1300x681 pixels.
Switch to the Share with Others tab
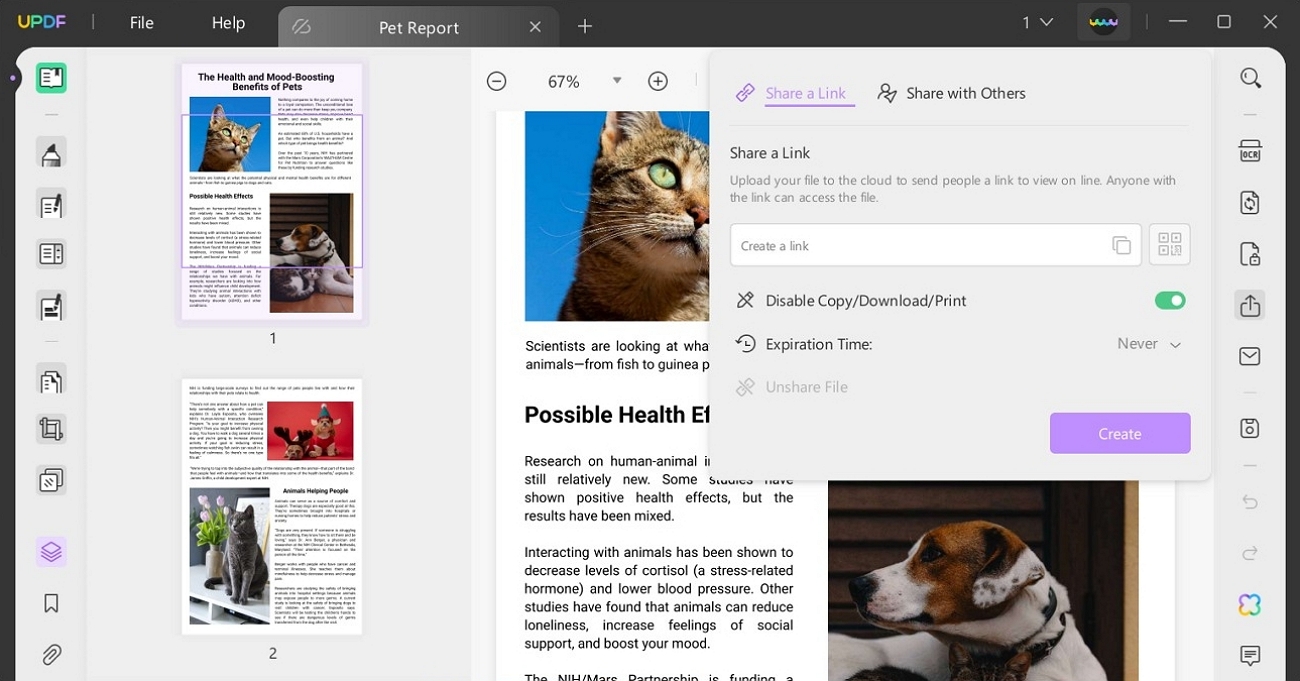click(950, 92)
